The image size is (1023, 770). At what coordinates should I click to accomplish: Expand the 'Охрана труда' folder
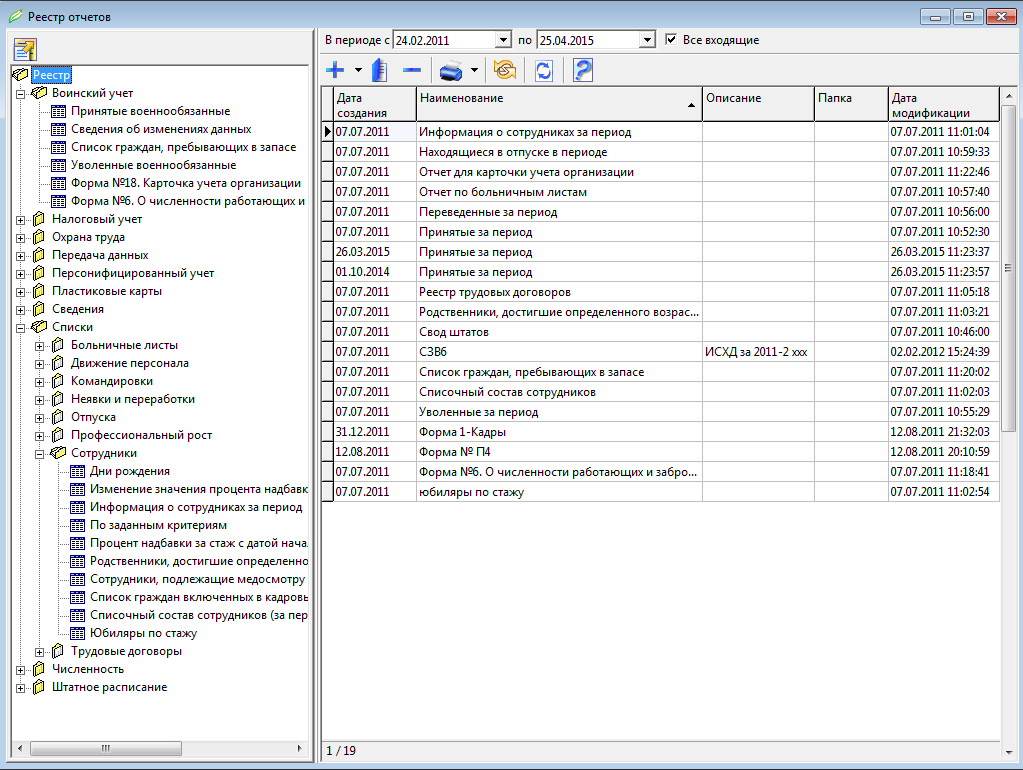point(20,238)
